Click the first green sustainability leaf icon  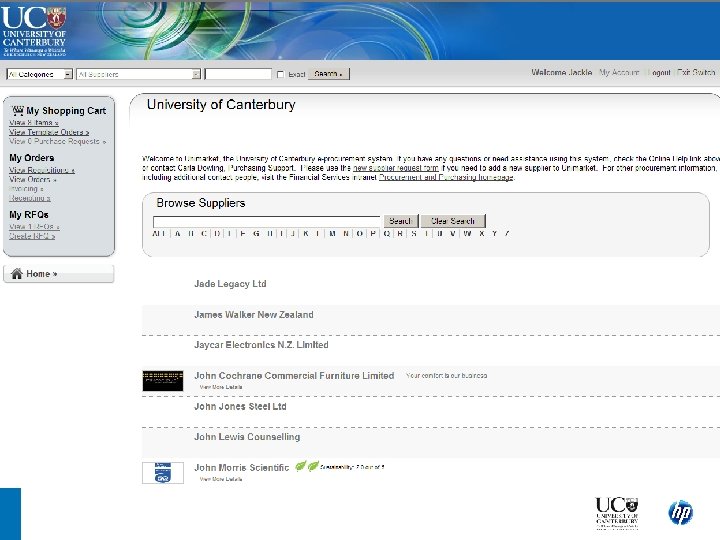[300, 467]
